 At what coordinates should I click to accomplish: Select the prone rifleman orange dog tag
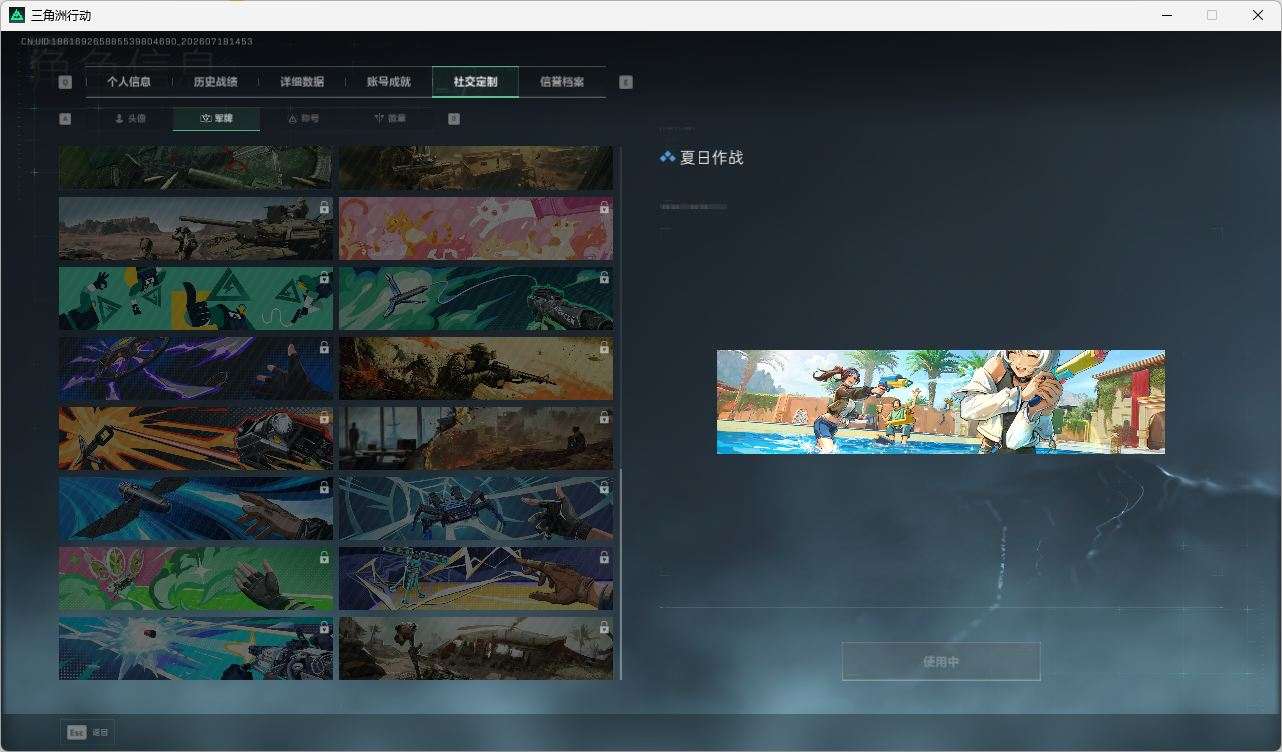click(476, 368)
